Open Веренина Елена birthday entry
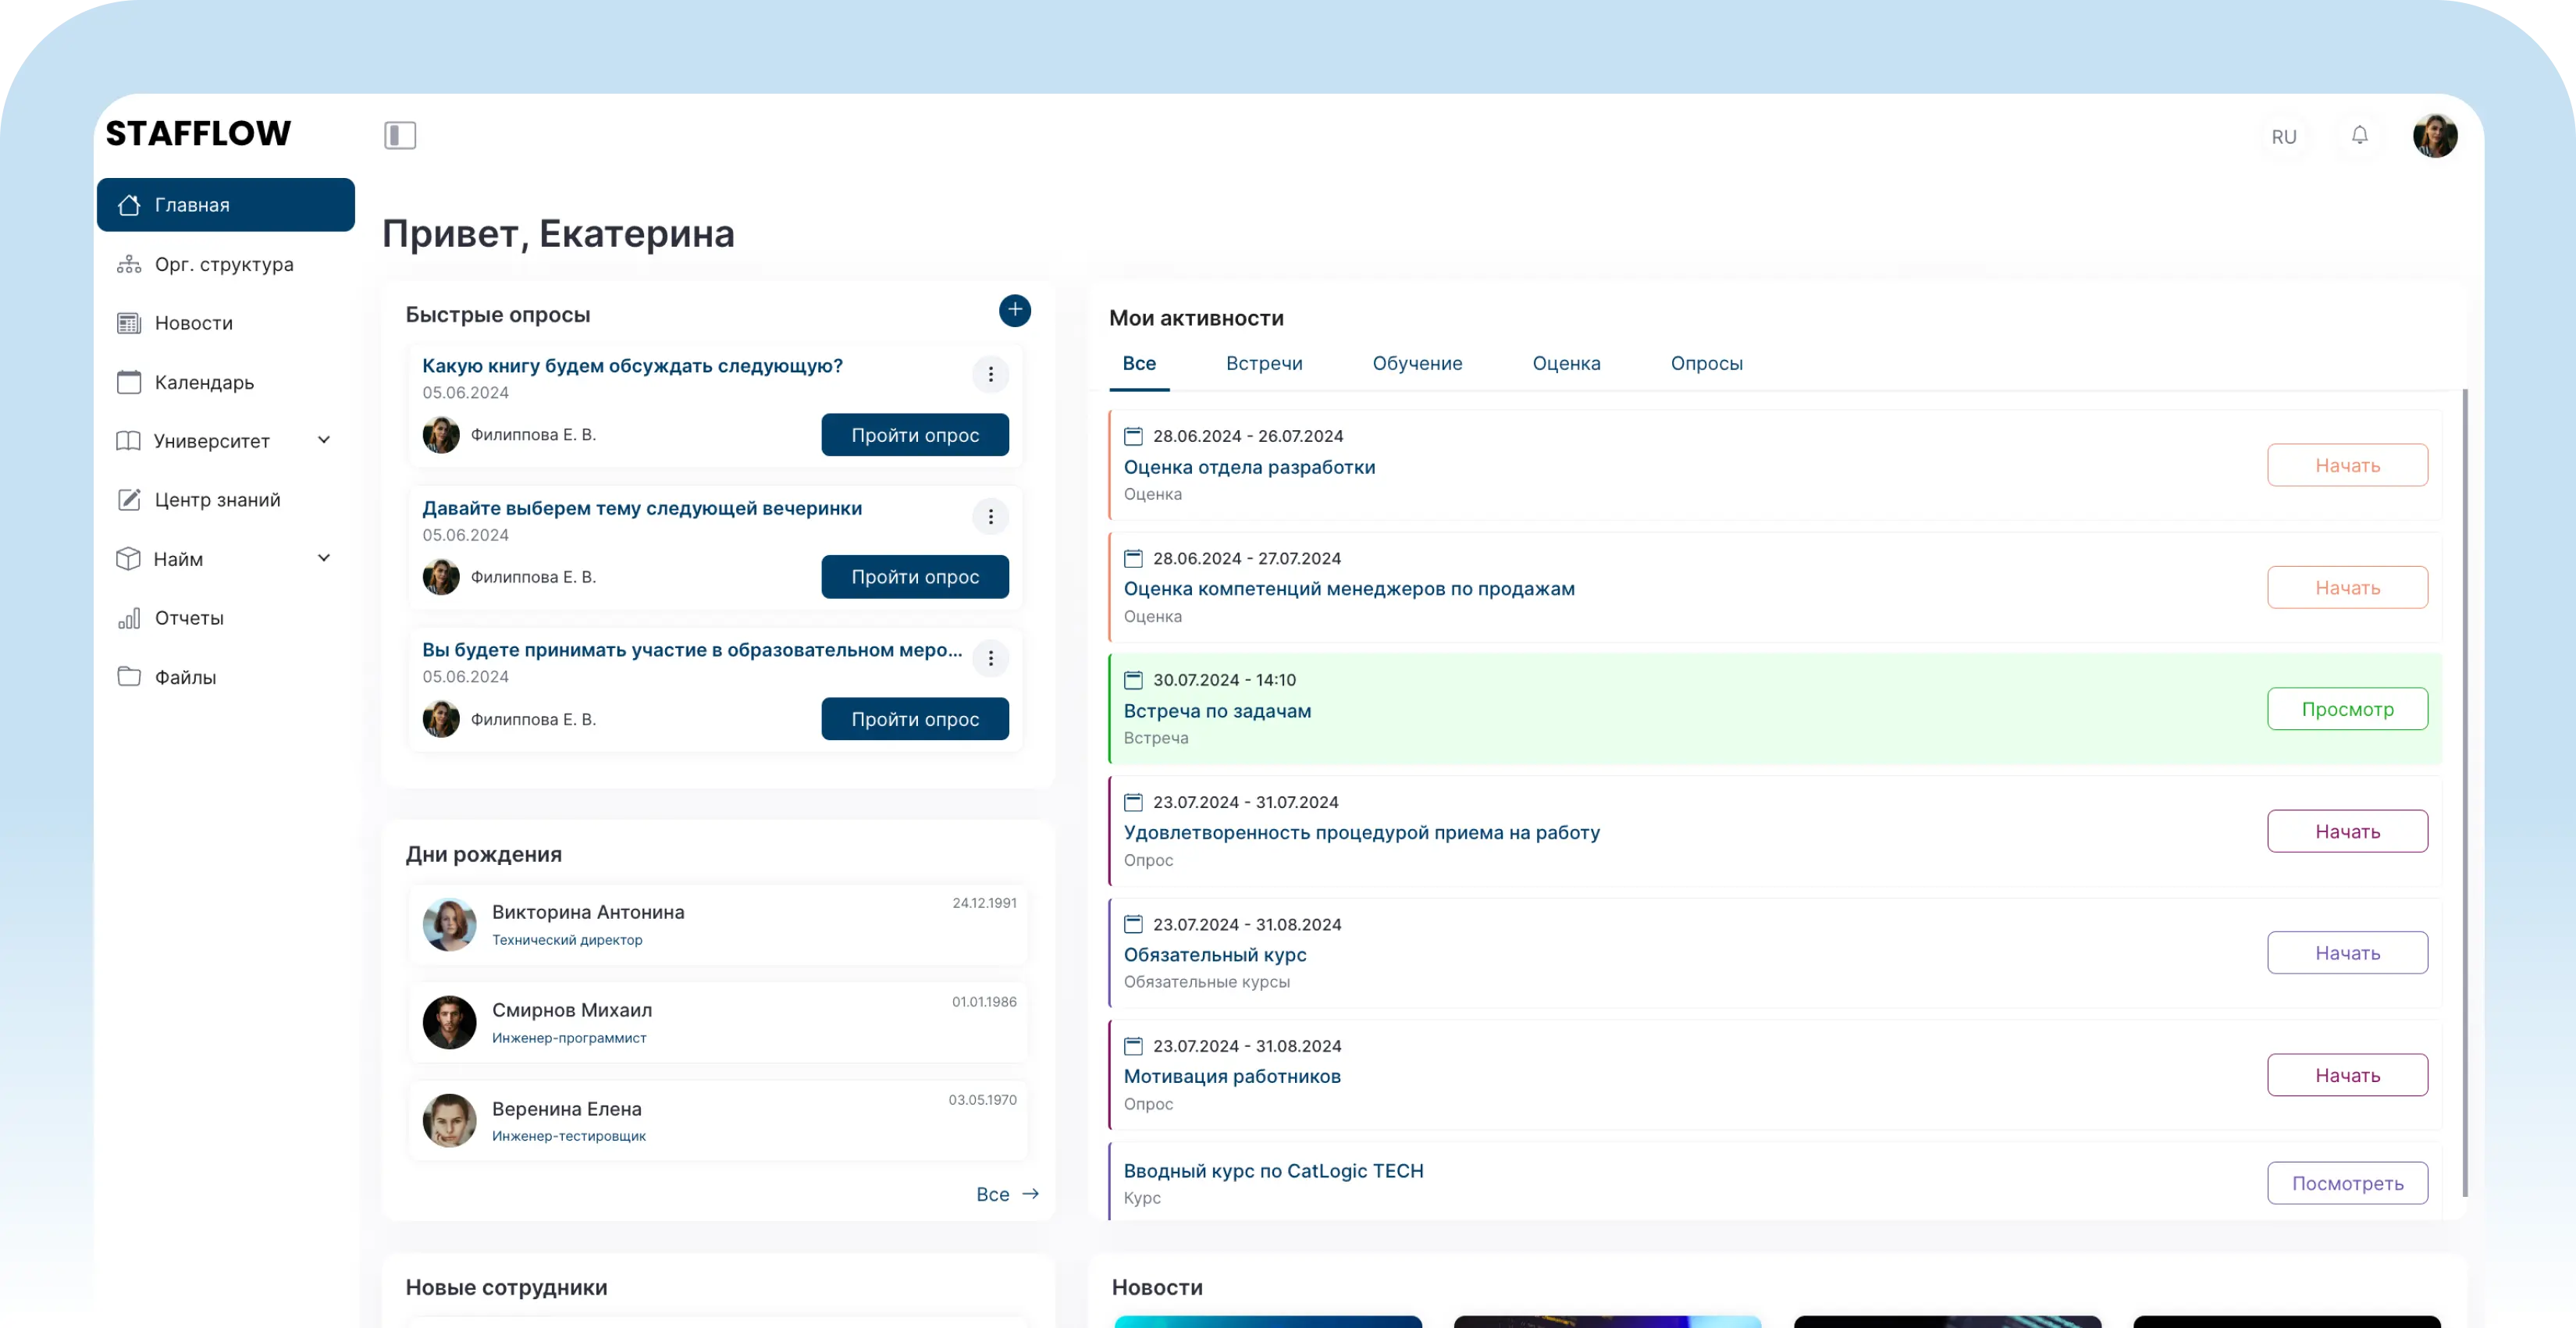The width and height of the screenshot is (2576, 1328). [718, 1120]
